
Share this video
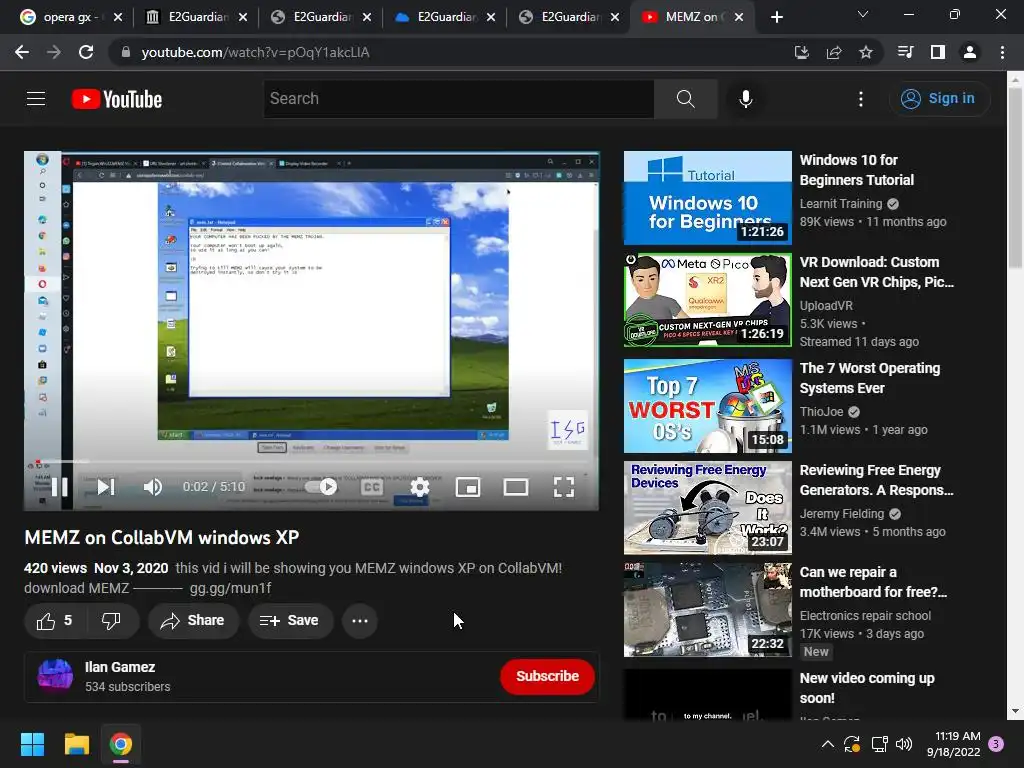[194, 621]
